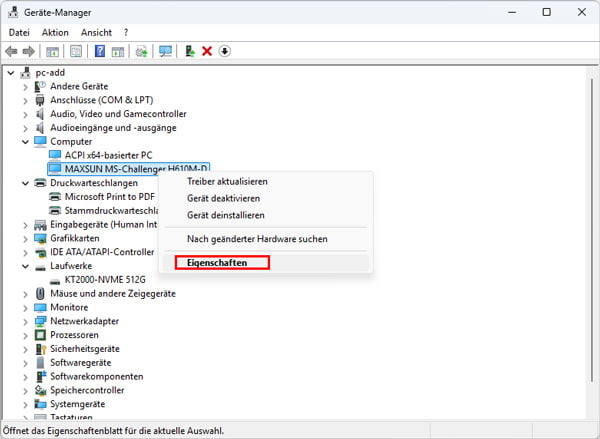Click the add-hardware icon with green arrow
Screen dimensions: 600x439
click(190, 51)
